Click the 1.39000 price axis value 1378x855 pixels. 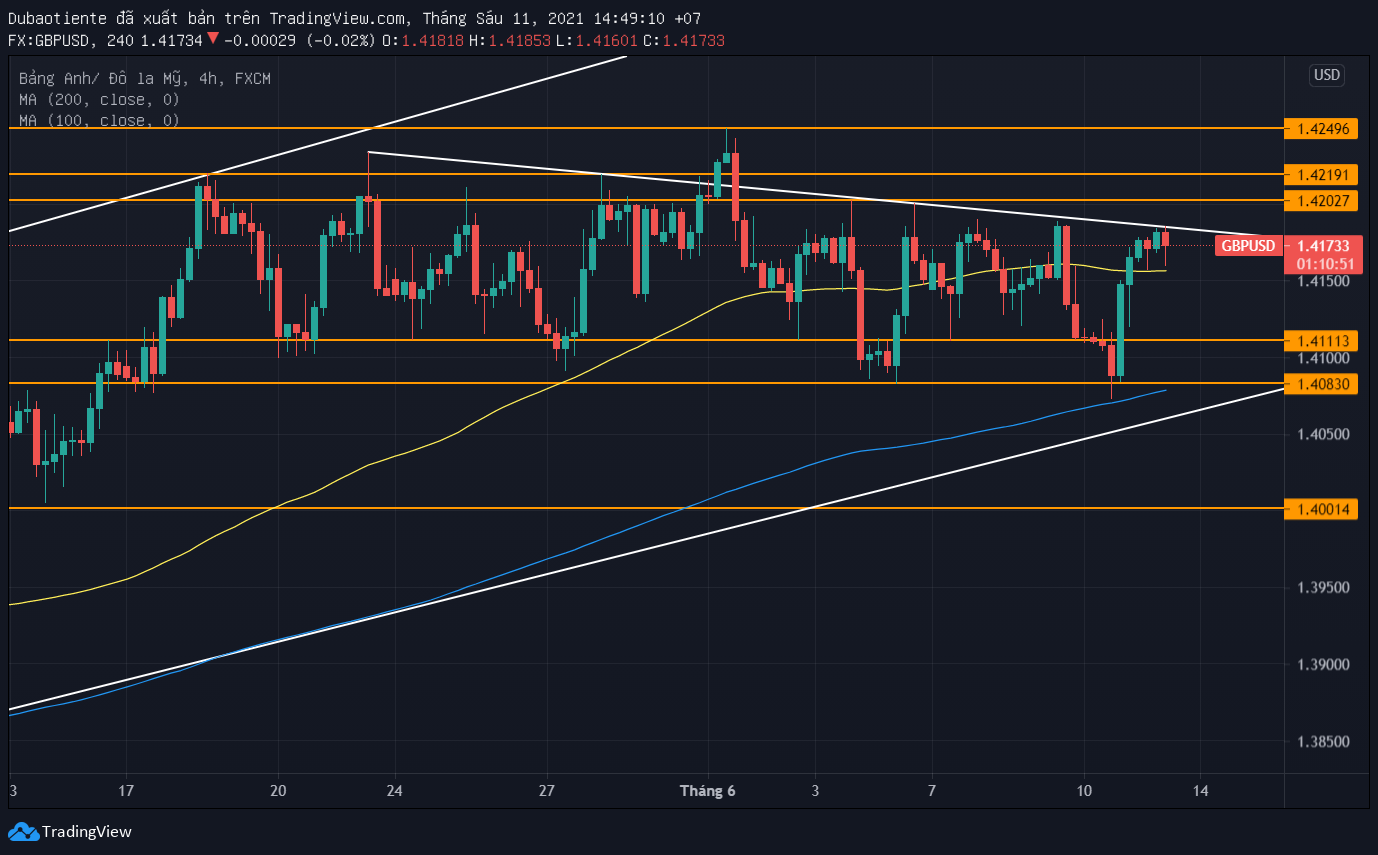pos(1322,665)
